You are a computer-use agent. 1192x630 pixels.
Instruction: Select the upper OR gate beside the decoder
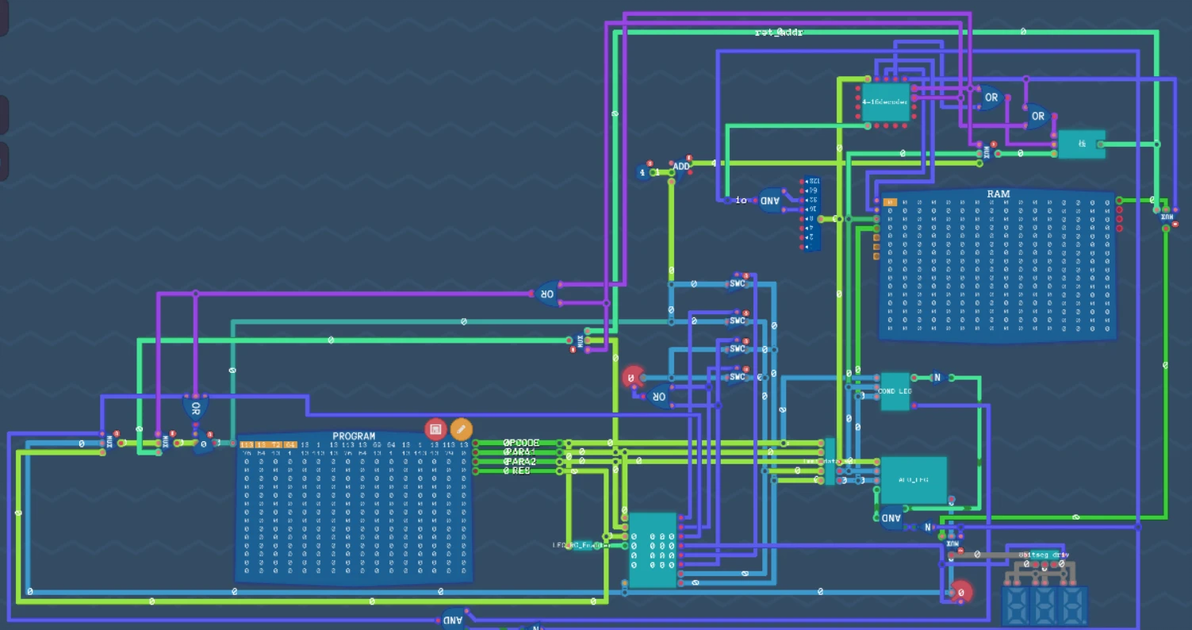(x=991, y=97)
